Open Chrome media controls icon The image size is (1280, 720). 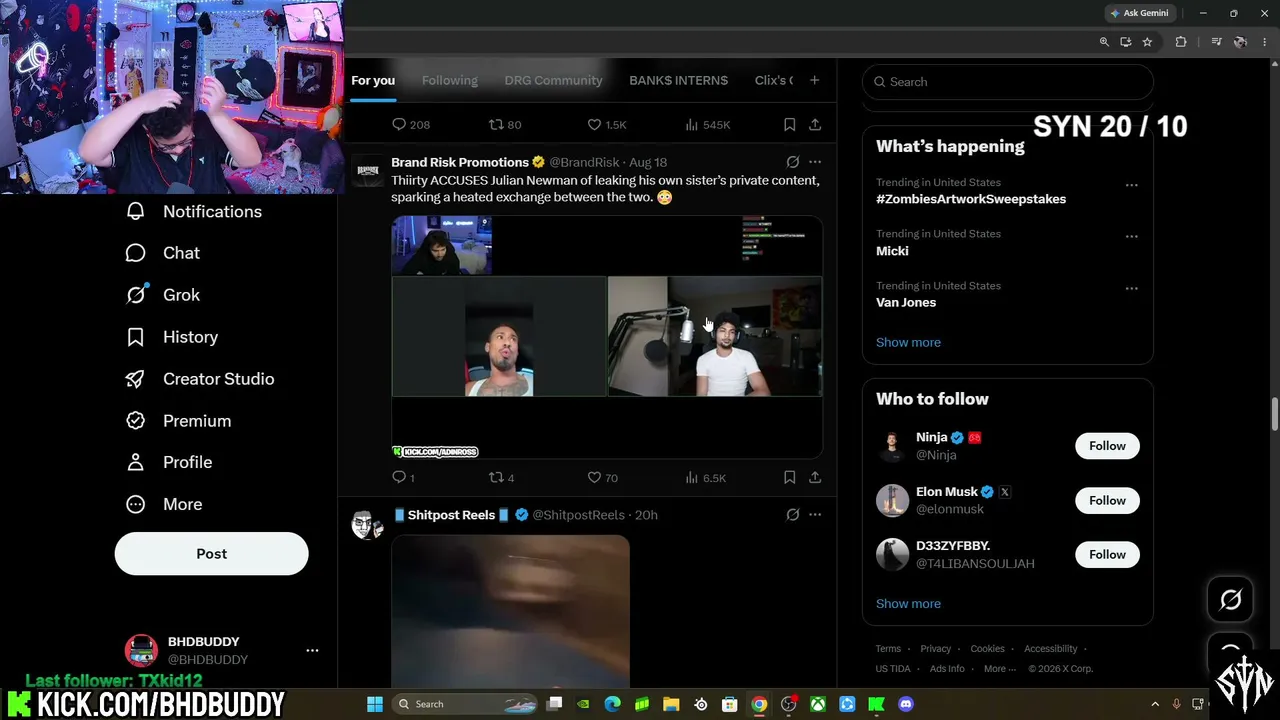click(1216, 42)
